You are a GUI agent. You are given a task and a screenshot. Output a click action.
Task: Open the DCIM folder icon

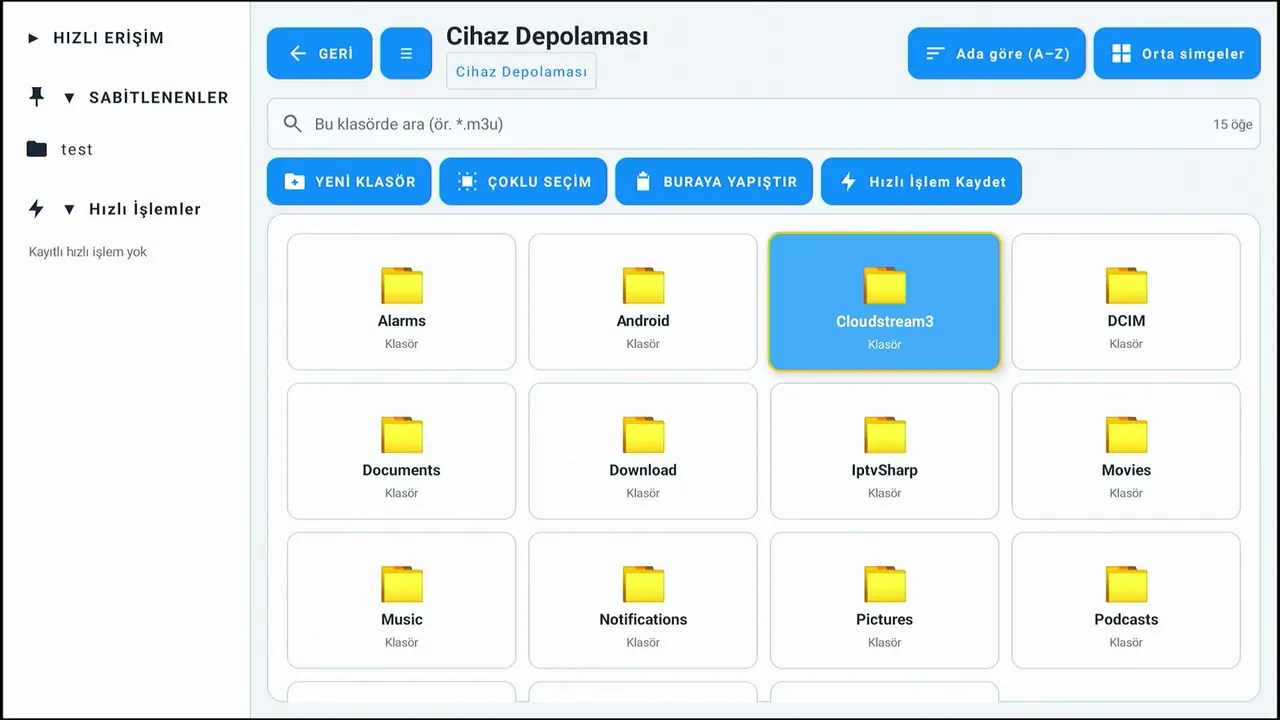pos(1126,286)
